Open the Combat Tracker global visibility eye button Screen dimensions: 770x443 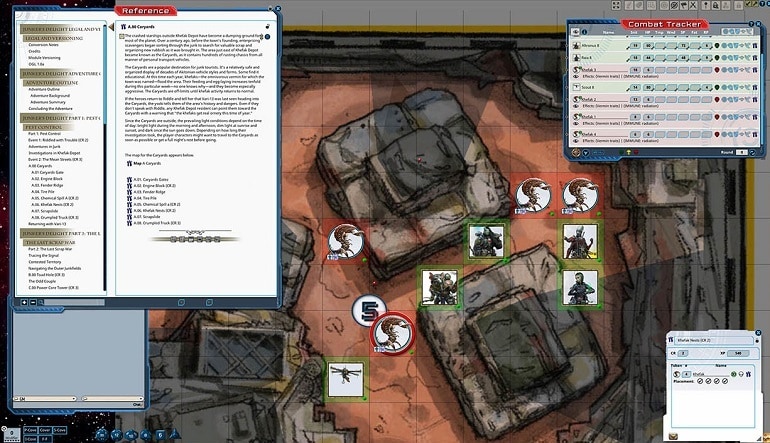pyautogui.click(x=576, y=32)
